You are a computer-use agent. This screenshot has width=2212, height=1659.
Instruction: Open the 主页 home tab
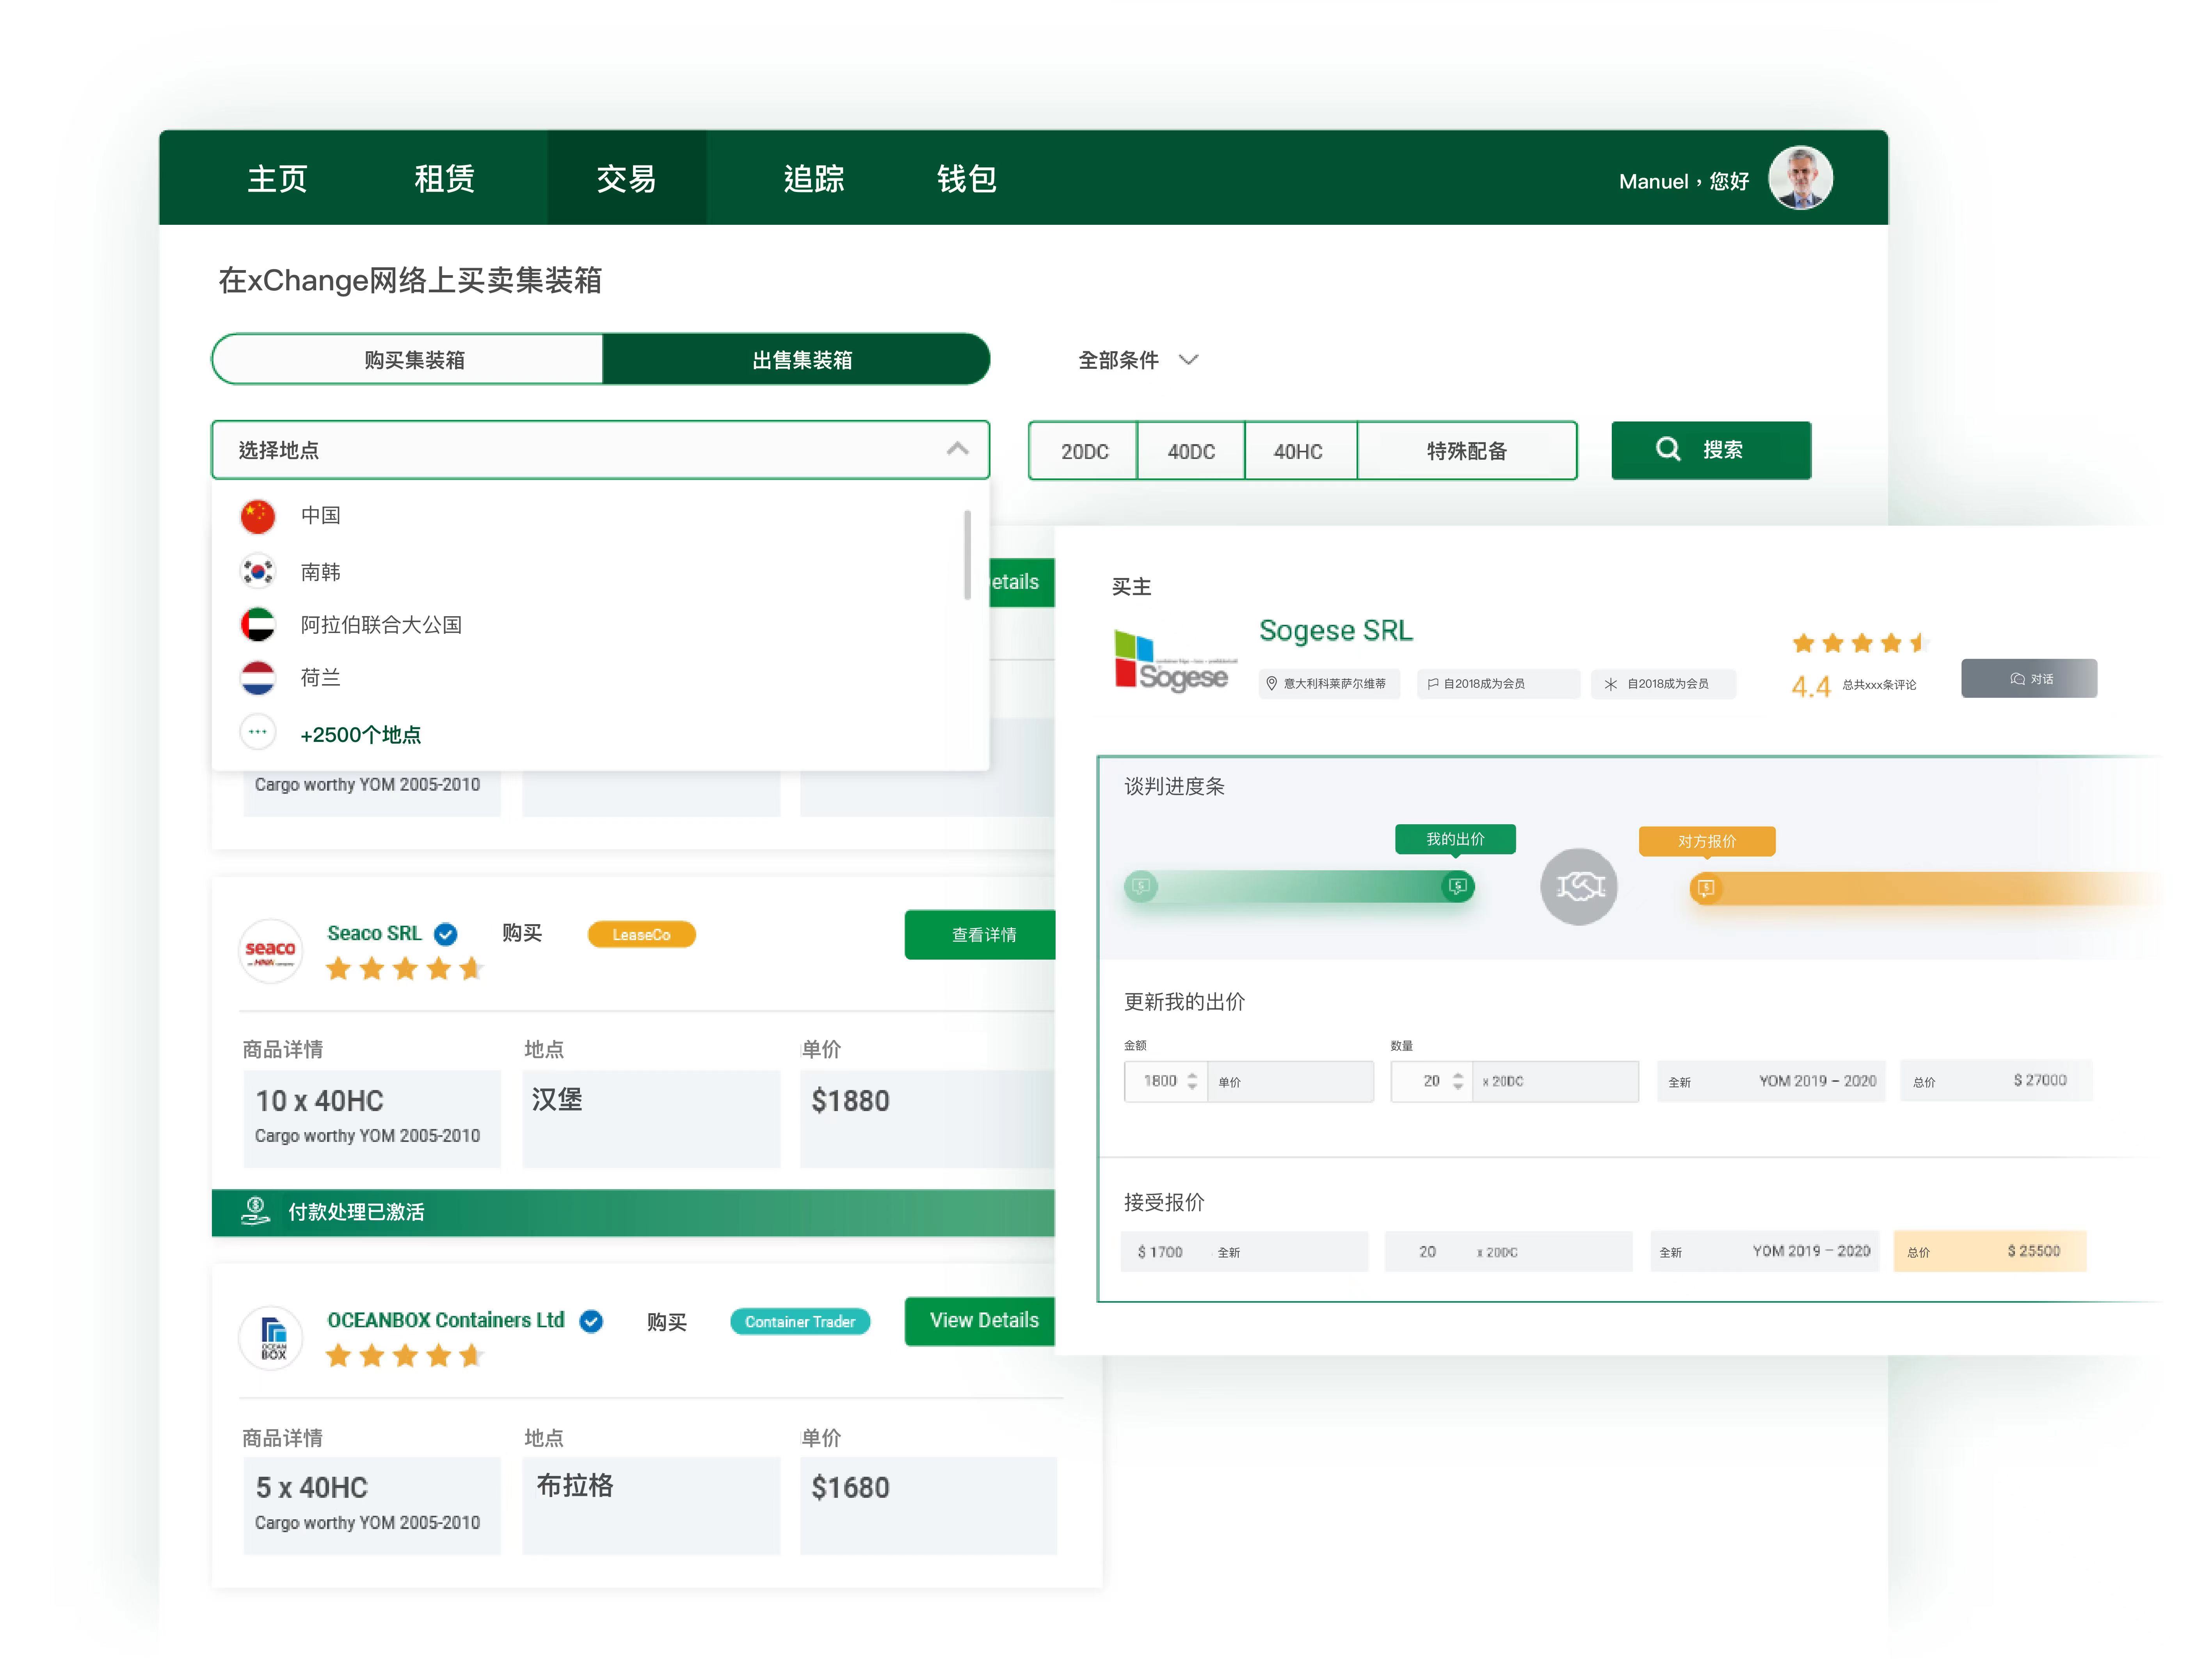click(x=277, y=179)
